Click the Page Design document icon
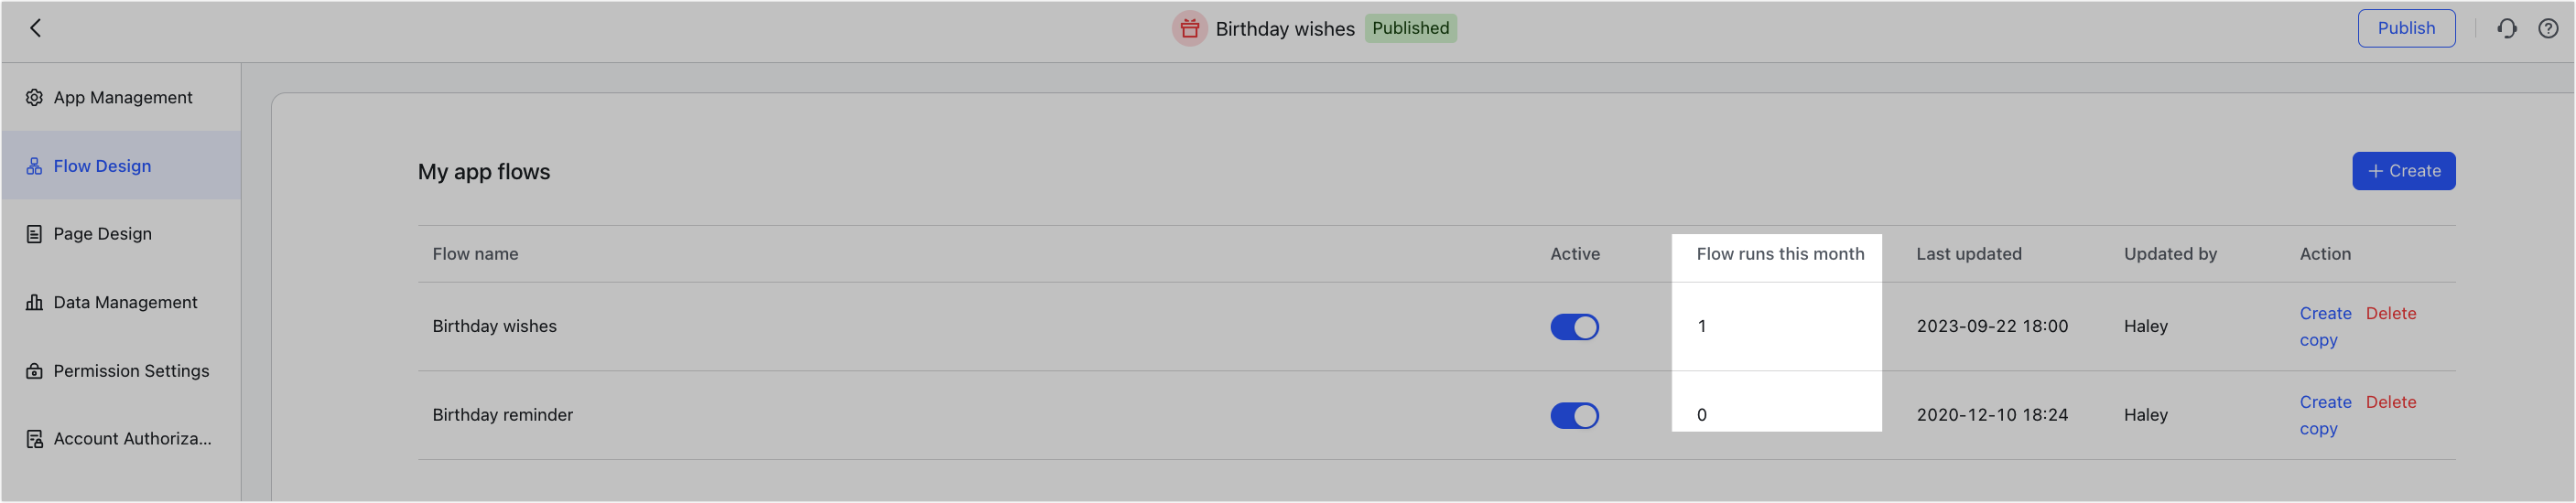The image size is (2576, 503). (34, 234)
